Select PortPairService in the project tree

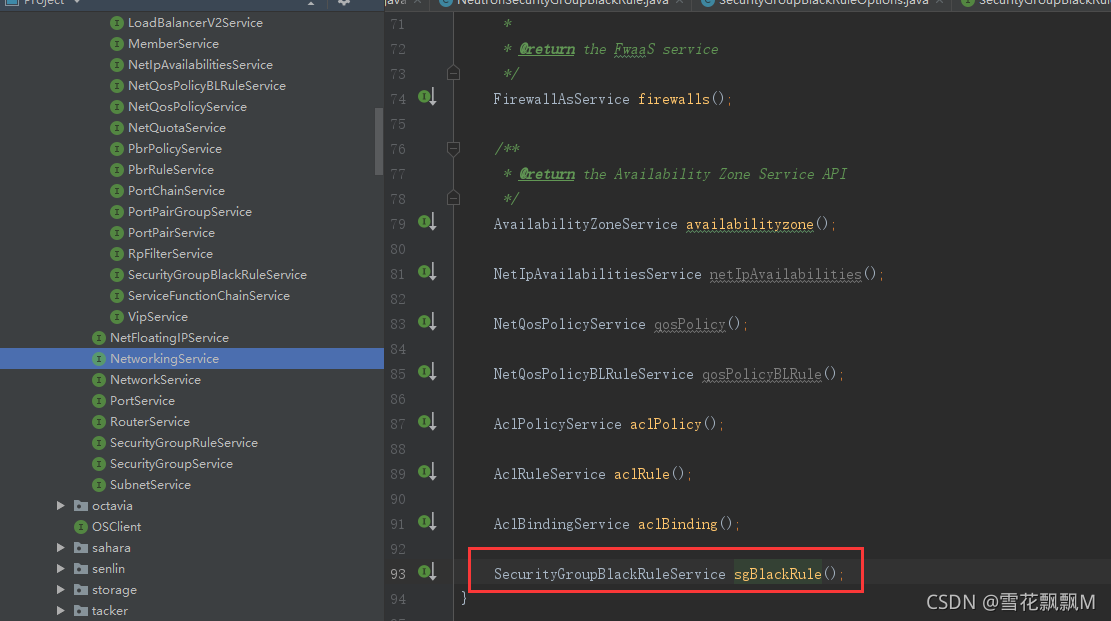coord(171,233)
